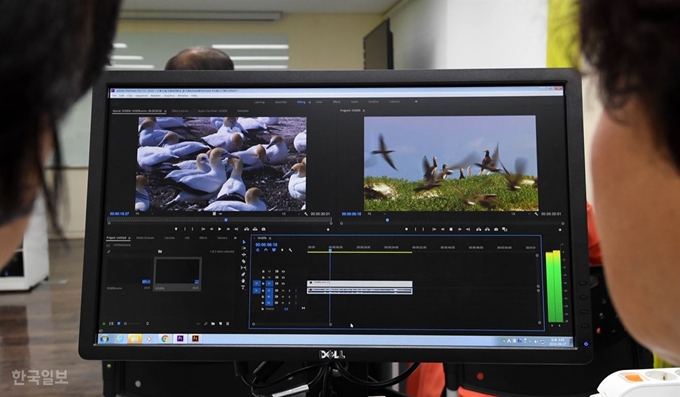Open Program monitor playback resolution dropdown
The width and height of the screenshot is (680, 397).
(x=521, y=214)
